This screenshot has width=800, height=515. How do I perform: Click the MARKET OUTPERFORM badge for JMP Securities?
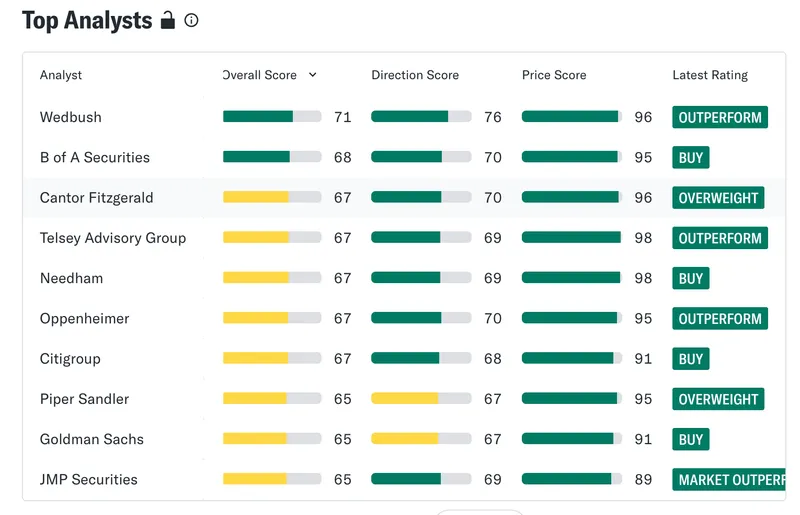tap(729, 479)
